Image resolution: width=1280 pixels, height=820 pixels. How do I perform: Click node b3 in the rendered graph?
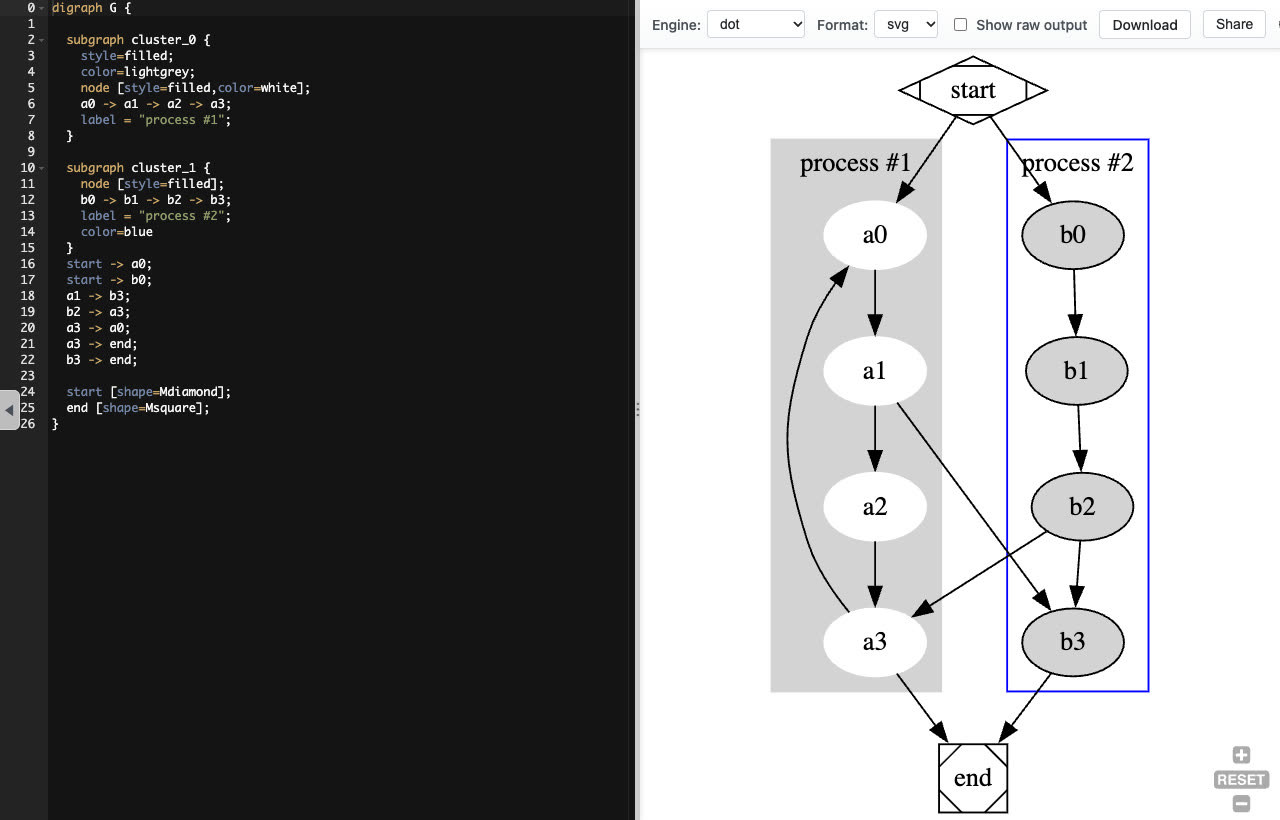[1073, 642]
